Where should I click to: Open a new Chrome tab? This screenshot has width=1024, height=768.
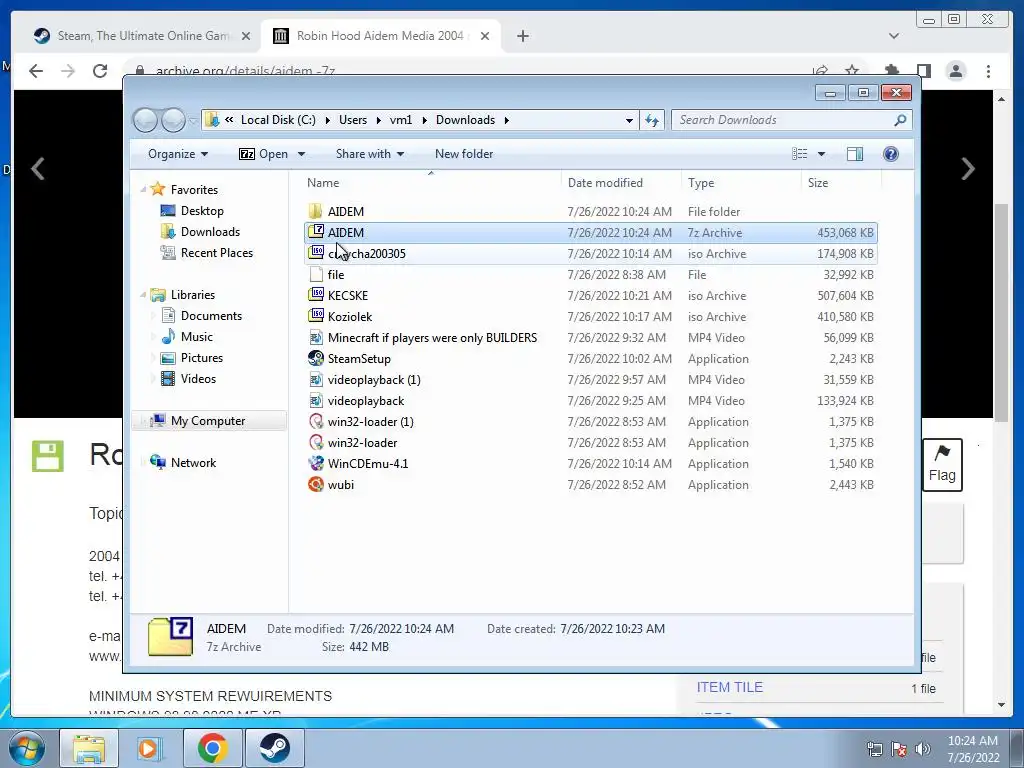pos(522,36)
